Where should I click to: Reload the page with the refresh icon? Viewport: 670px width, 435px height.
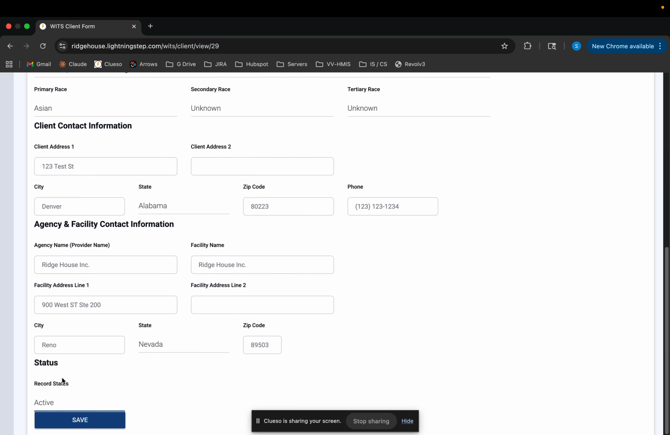(x=43, y=46)
